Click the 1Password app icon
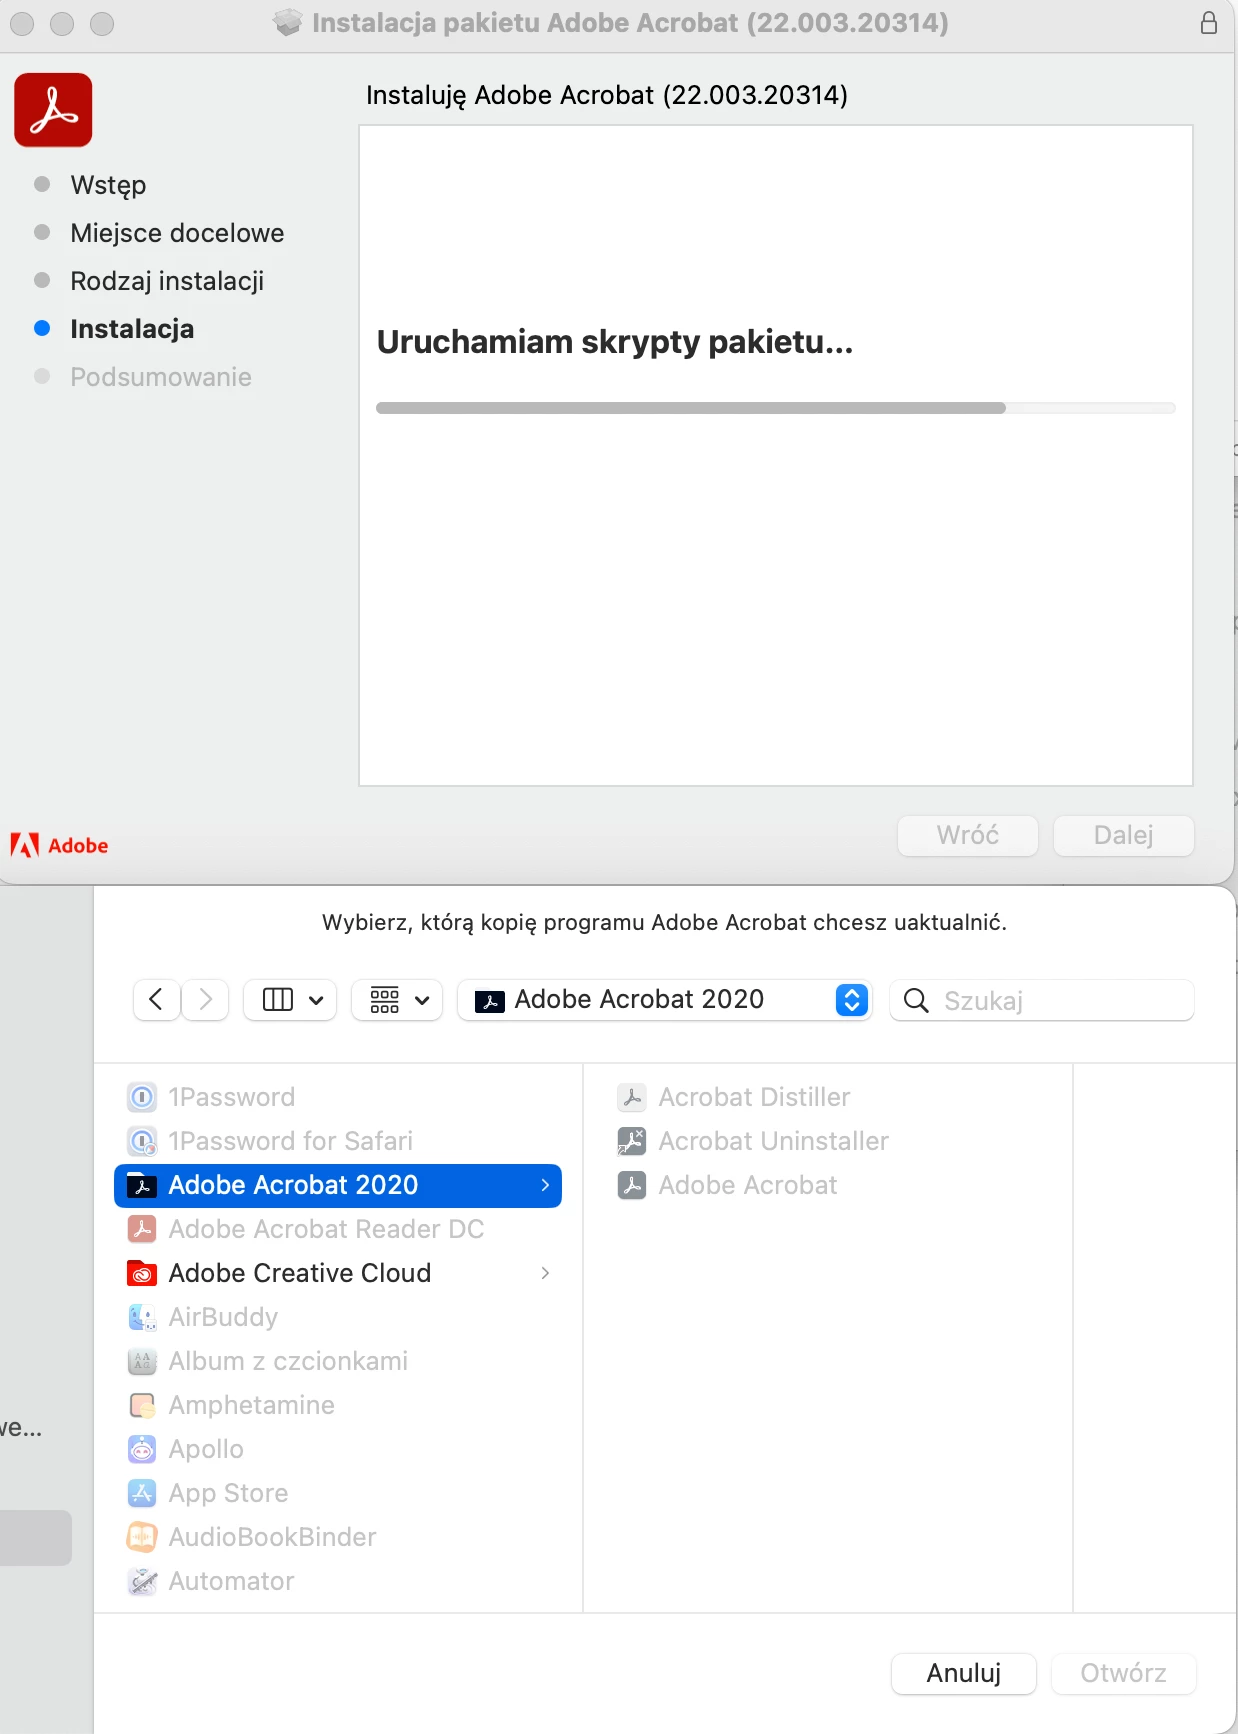The image size is (1238, 1734). (142, 1097)
